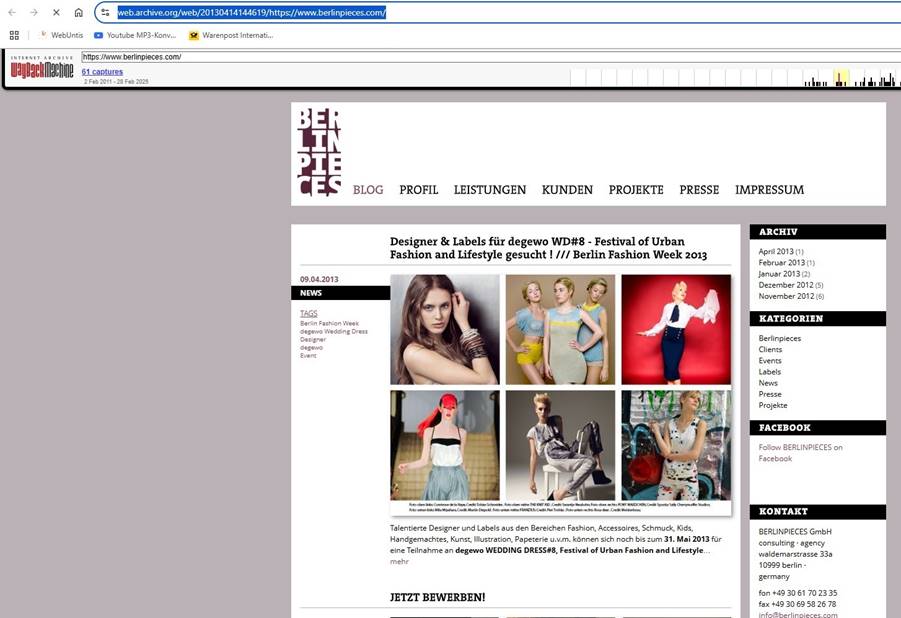This screenshot has width=901, height=618.
Task: Select the News category in sidebar
Action: point(768,383)
